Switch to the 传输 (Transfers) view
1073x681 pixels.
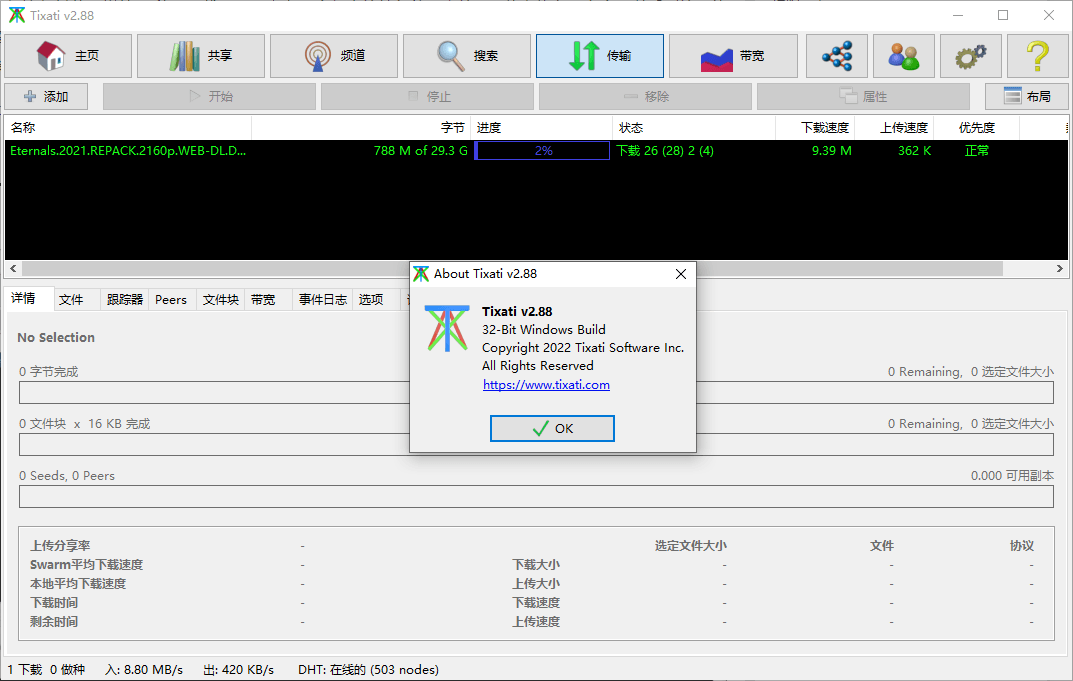(x=599, y=56)
